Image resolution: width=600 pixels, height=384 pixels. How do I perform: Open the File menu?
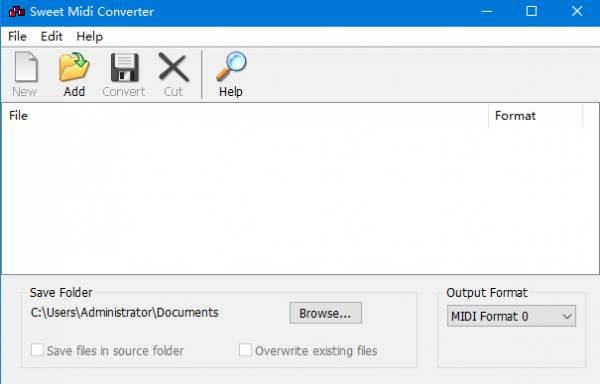coord(17,36)
